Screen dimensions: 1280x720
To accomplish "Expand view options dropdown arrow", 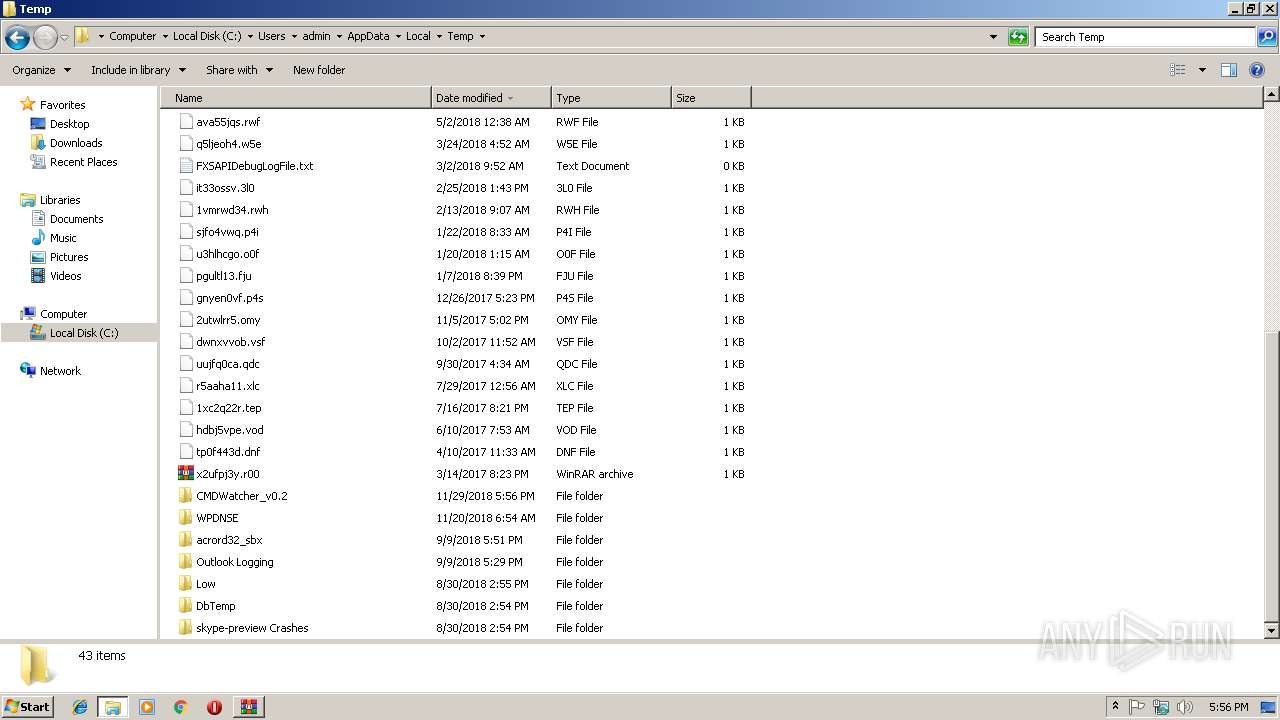I will [1202, 70].
